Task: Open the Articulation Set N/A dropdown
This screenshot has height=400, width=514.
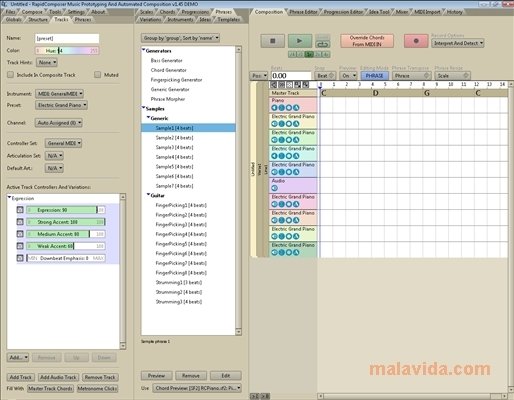Action: point(54,156)
